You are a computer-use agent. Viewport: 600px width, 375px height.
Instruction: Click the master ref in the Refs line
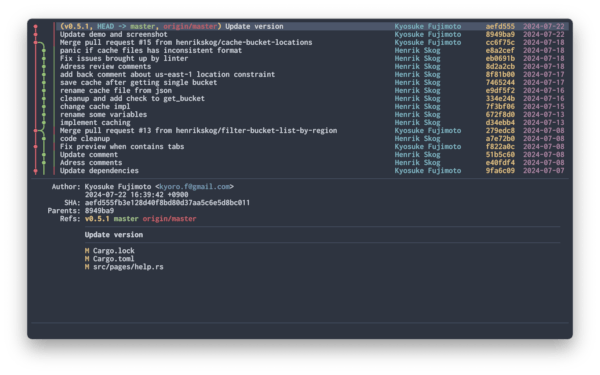coord(126,219)
